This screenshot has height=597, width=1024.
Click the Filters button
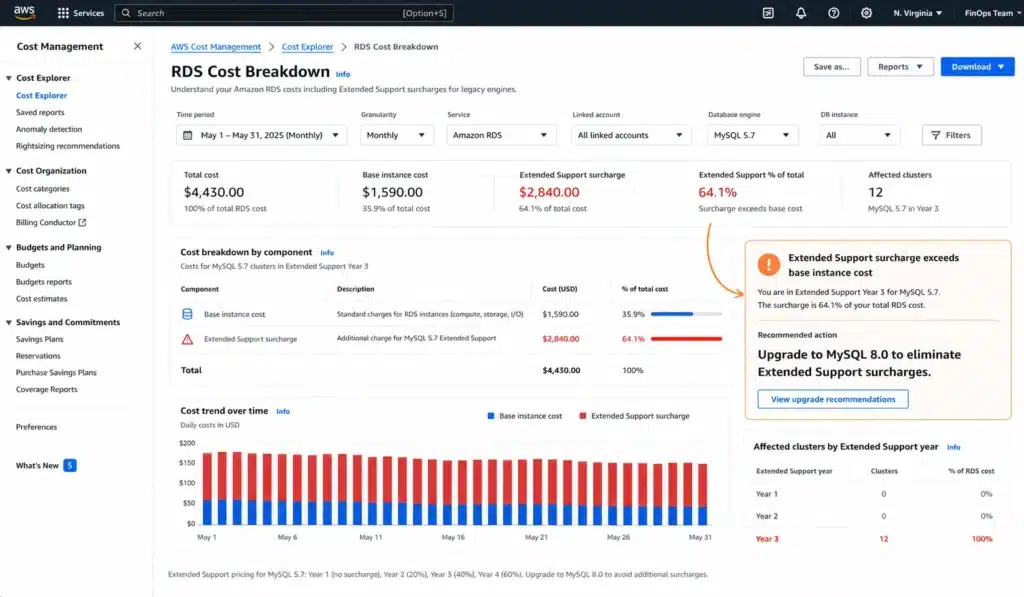(952, 135)
